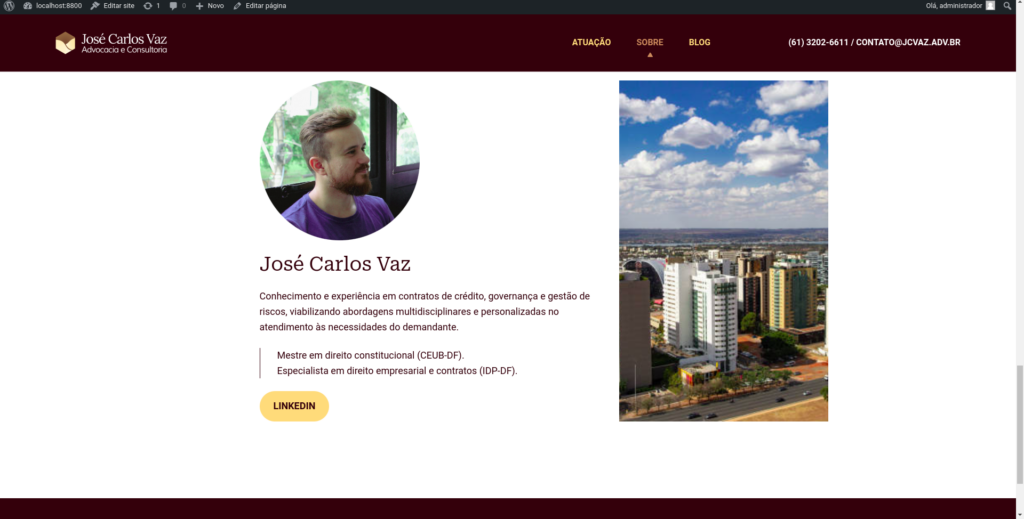Open the comments bubble icon
1024x519 pixels.
point(173,6)
